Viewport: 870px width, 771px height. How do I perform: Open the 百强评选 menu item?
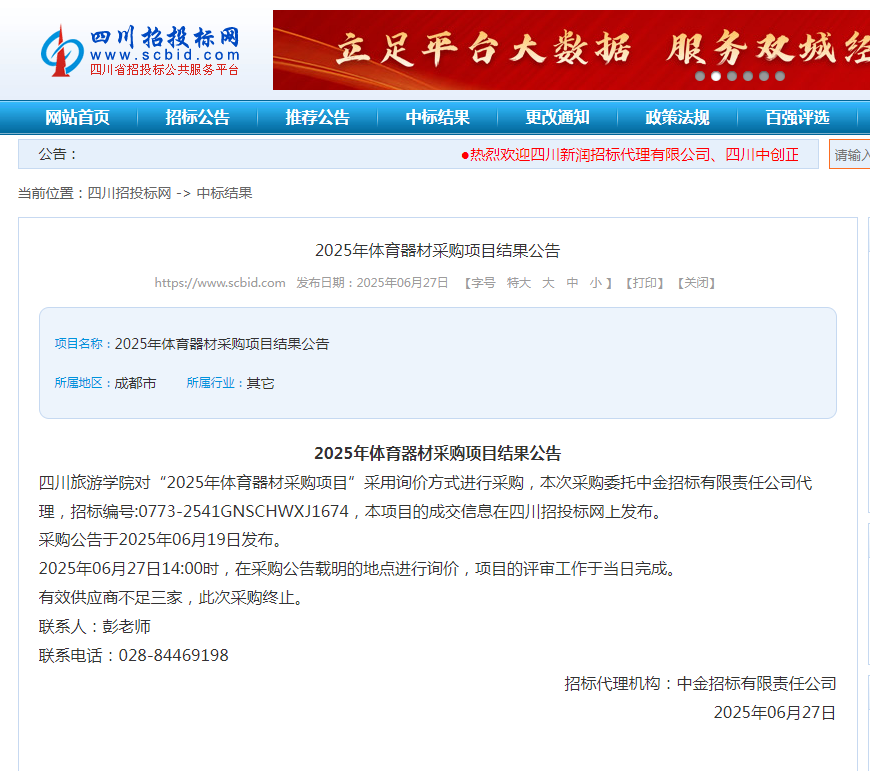797,118
